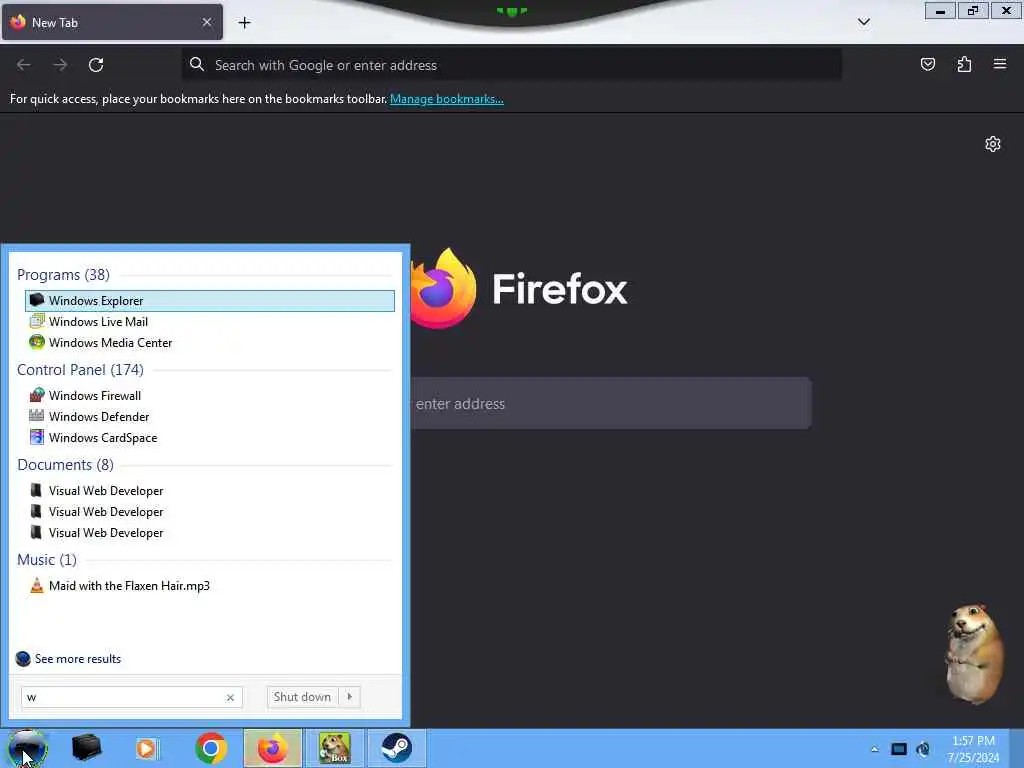Click the hamster desktop pet
The height and width of the screenshot is (768, 1024).
[974, 654]
